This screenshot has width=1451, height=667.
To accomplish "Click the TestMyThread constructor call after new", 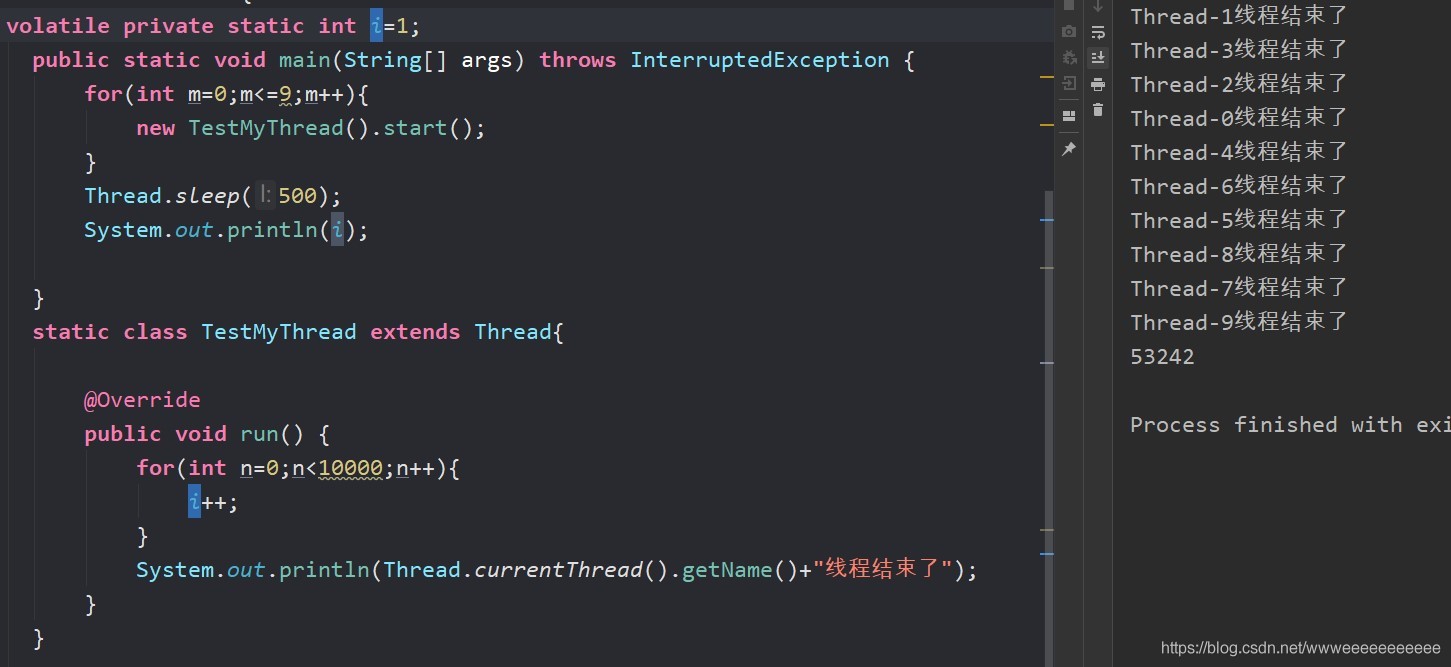I will pos(266,128).
